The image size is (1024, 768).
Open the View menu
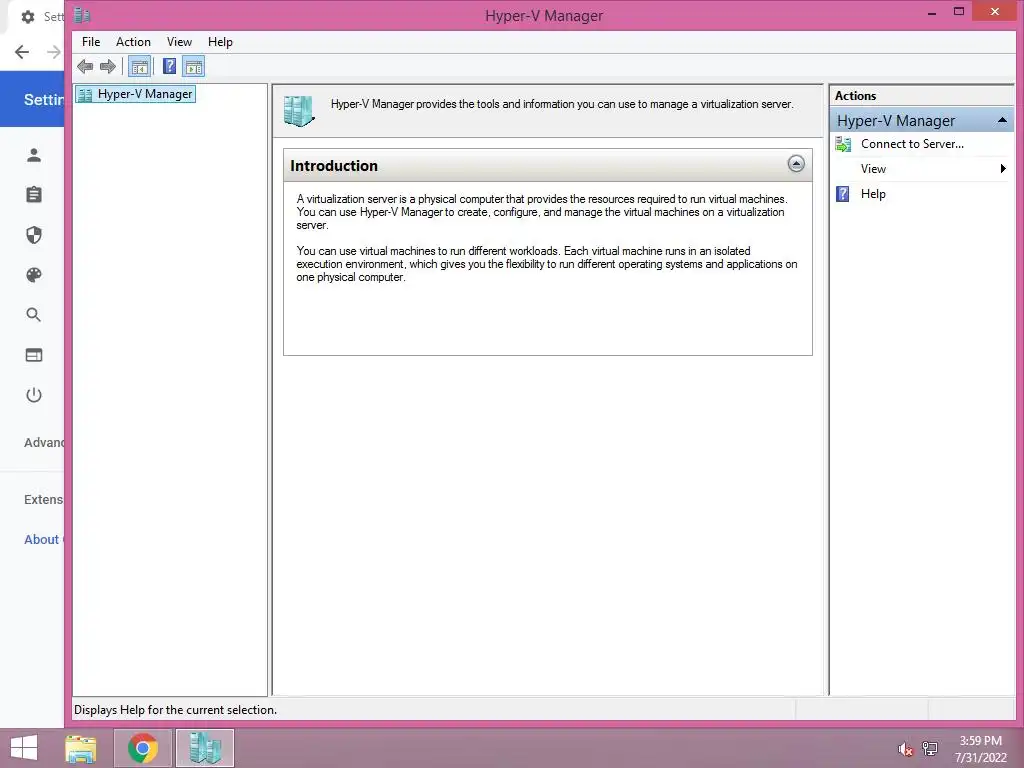179,42
